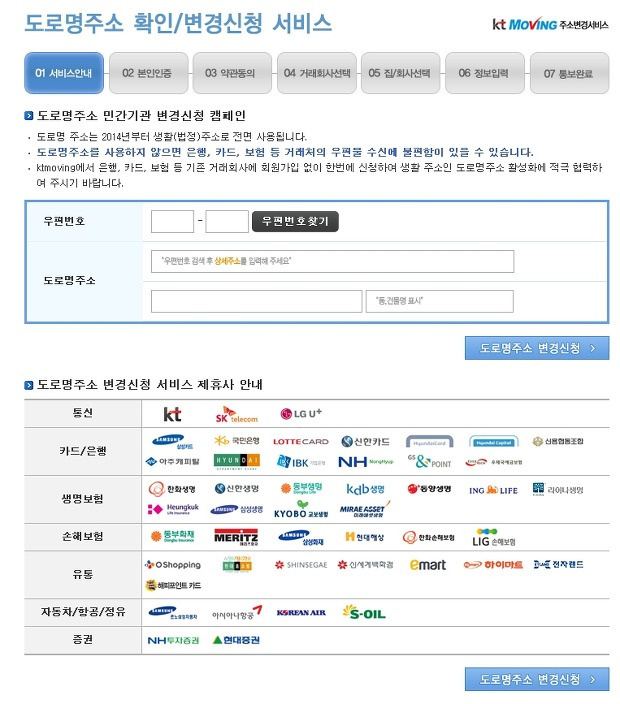This screenshot has width=620, height=704.
Task: Click the 신세계백화점 logo
Action: click(x=365, y=565)
